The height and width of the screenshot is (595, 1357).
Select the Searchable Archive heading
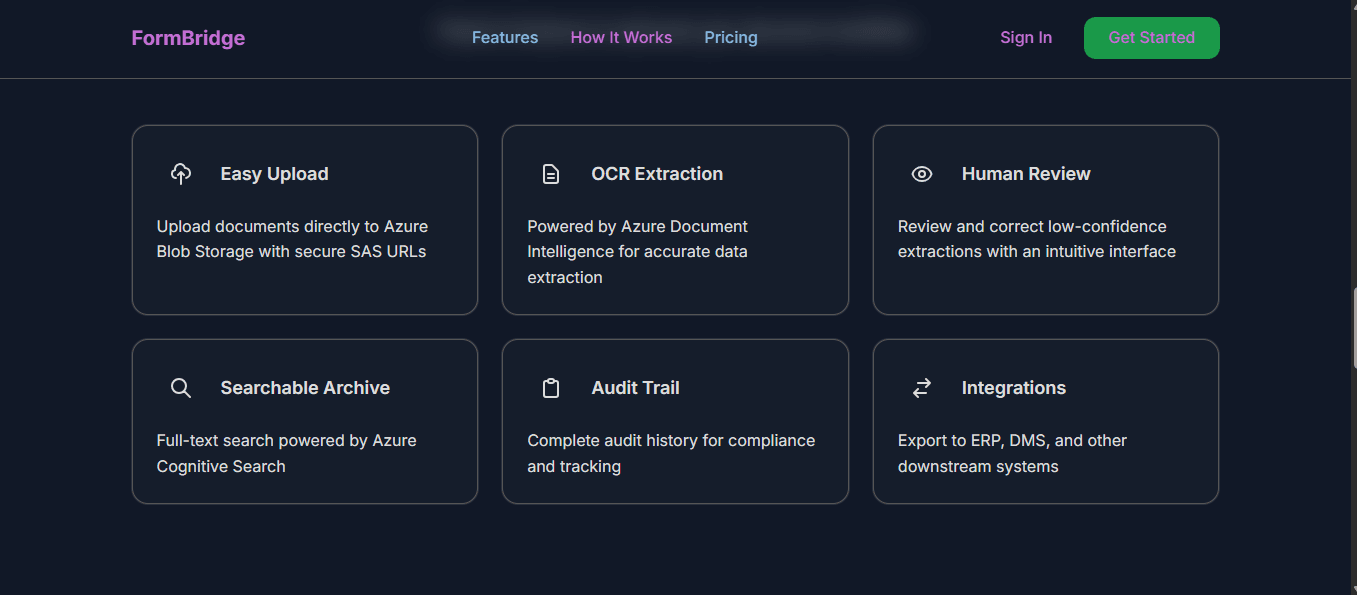point(305,388)
